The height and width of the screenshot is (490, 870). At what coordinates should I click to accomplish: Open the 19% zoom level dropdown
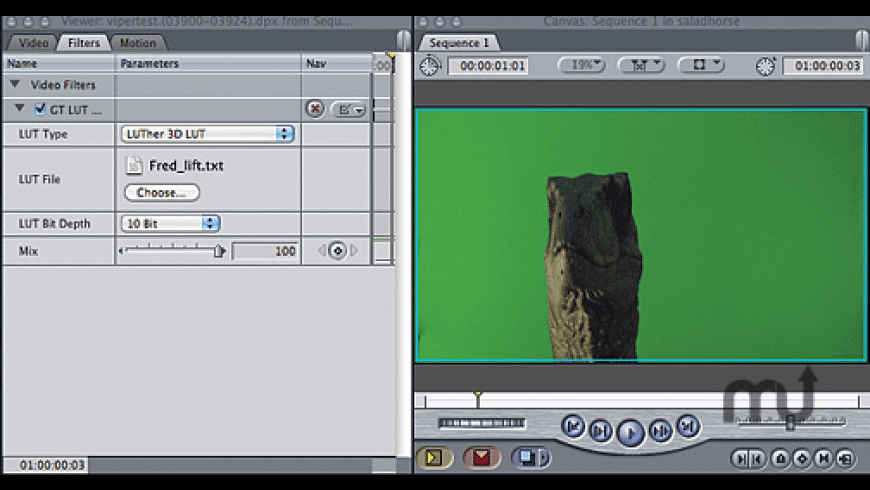[x=581, y=65]
